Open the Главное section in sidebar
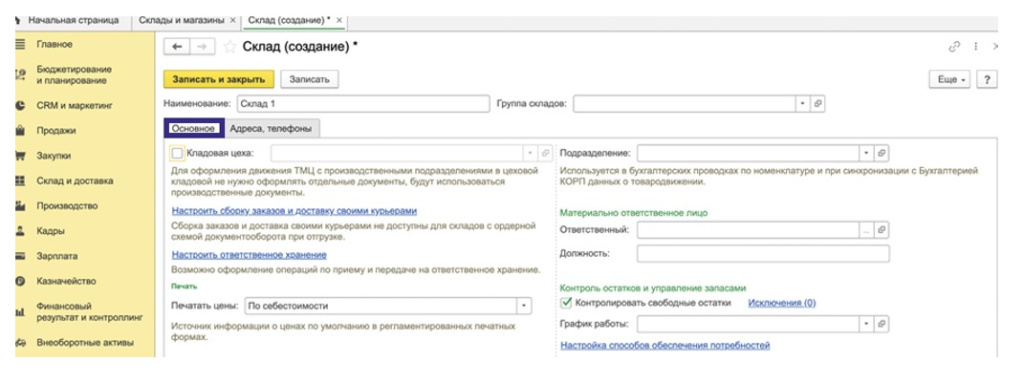The image size is (1024, 382). point(54,44)
